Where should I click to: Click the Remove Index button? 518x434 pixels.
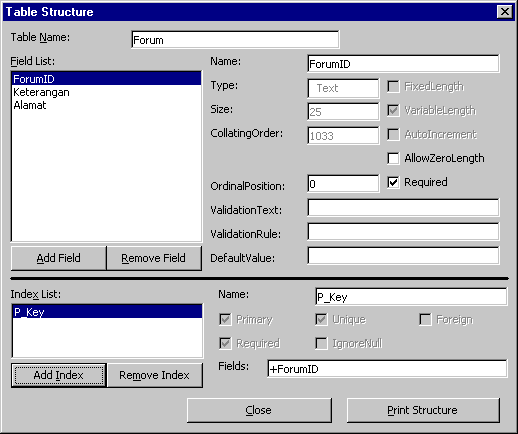coord(154,375)
